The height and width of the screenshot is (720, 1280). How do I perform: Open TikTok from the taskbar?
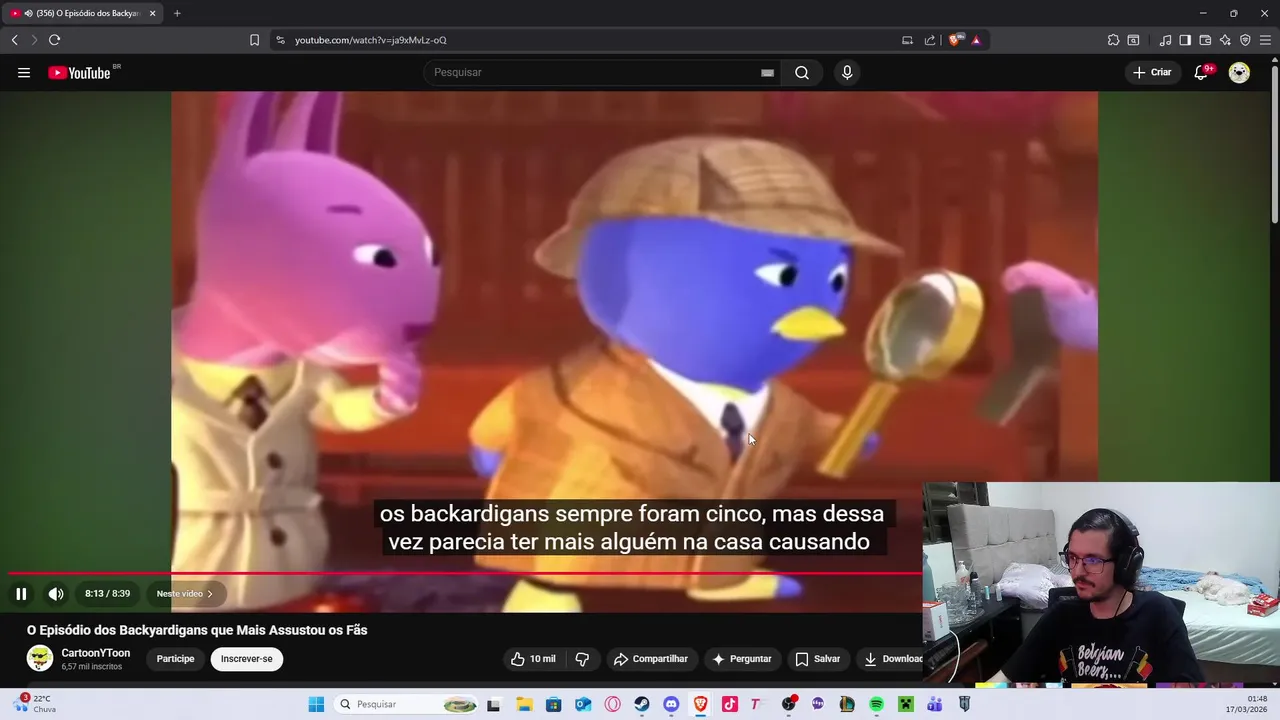(730, 704)
